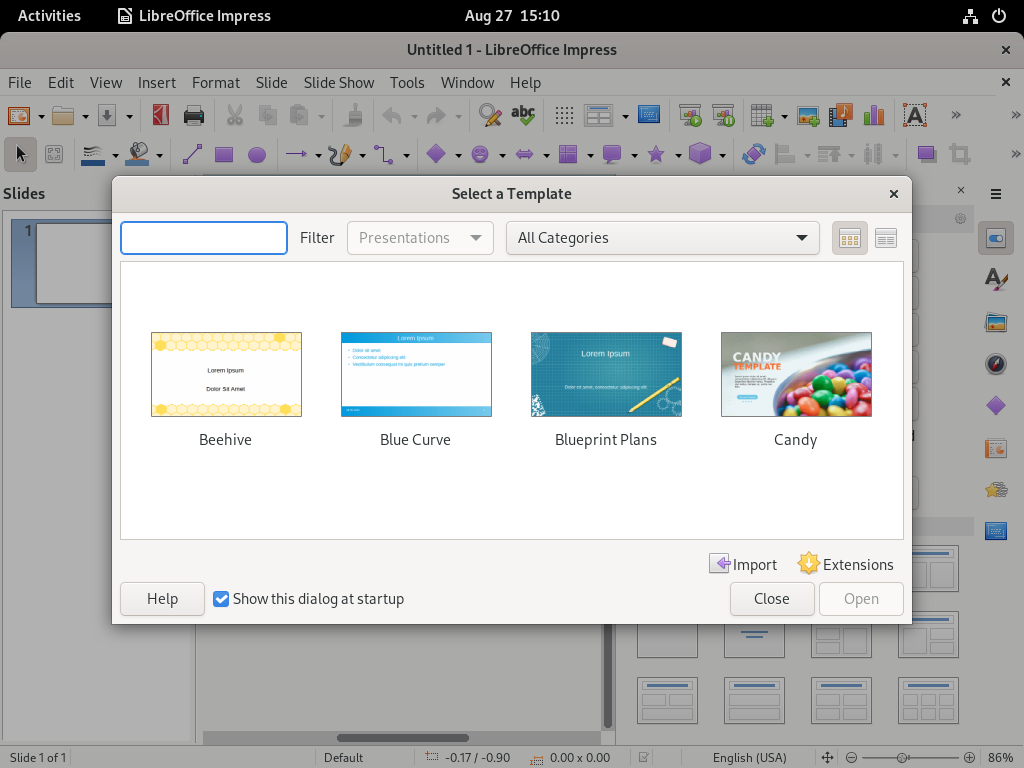Click the Insert Audio or Video icon
1024x768 pixels.
840,116
